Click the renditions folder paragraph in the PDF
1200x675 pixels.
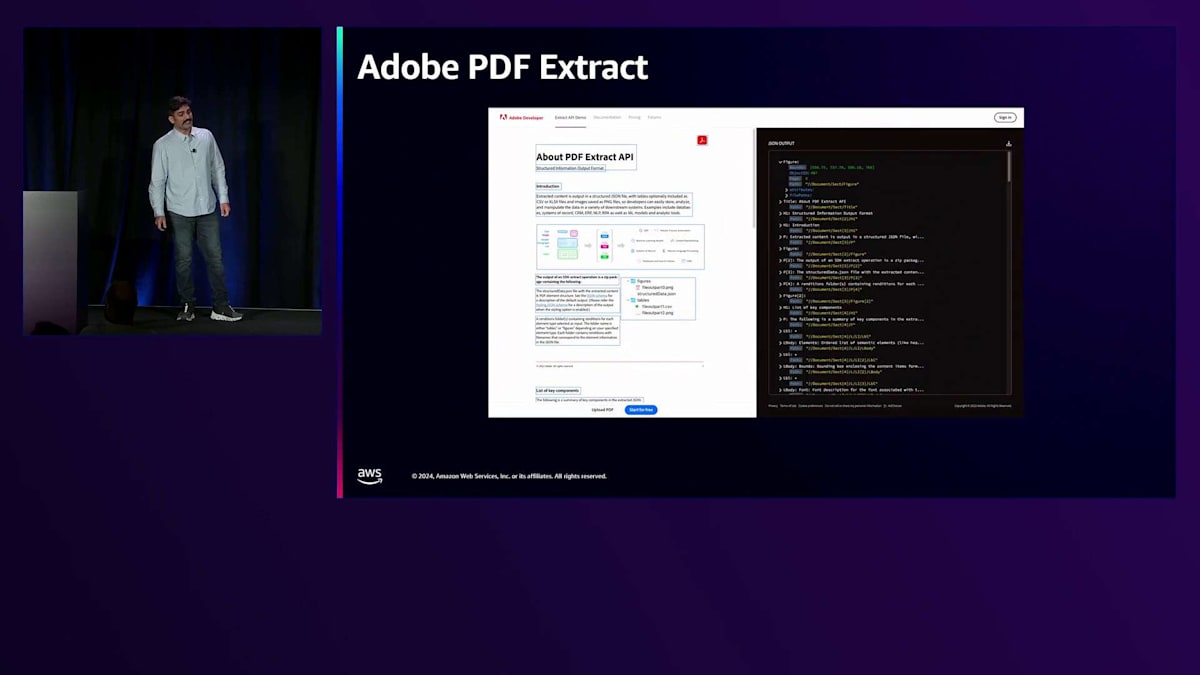pyautogui.click(x=577, y=330)
